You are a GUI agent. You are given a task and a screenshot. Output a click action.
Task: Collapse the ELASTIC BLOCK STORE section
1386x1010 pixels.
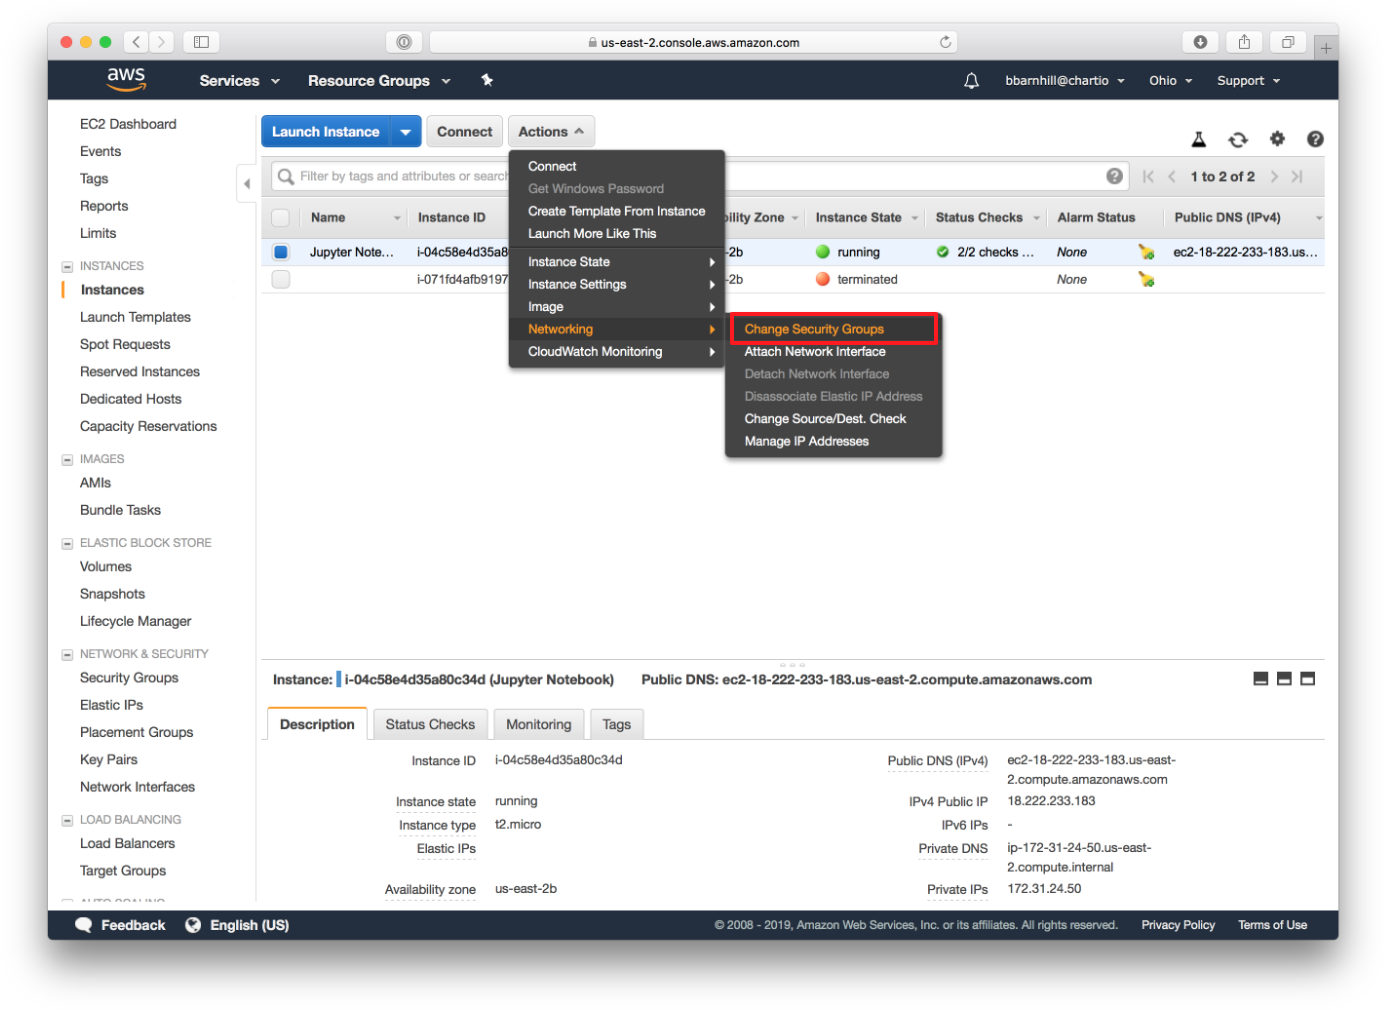(x=67, y=543)
